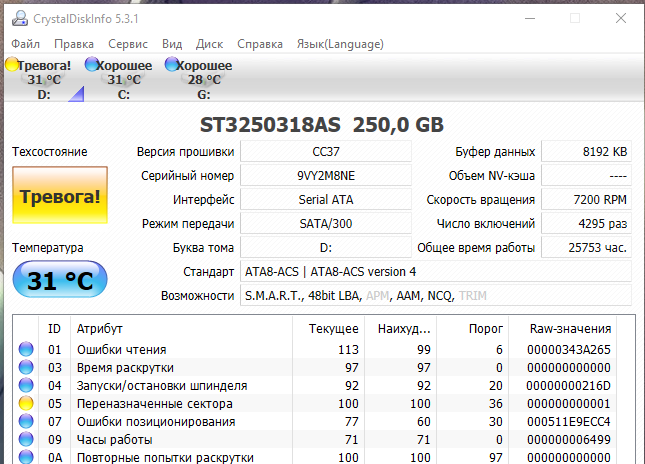645x464 pixels.
Task: Open the Диск menu
Action: (x=209, y=44)
